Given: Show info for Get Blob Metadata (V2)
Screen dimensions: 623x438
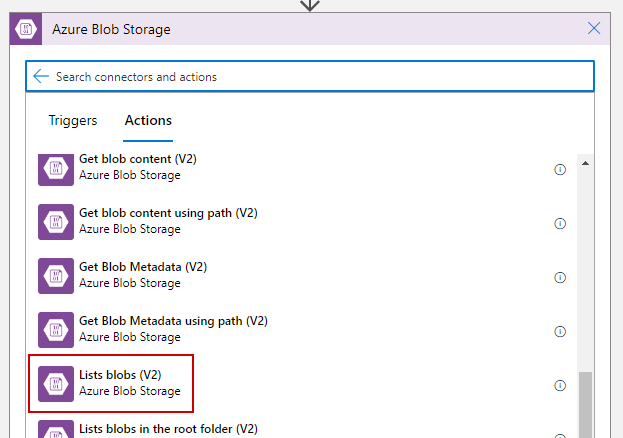Looking at the screenshot, I should (x=560, y=277).
